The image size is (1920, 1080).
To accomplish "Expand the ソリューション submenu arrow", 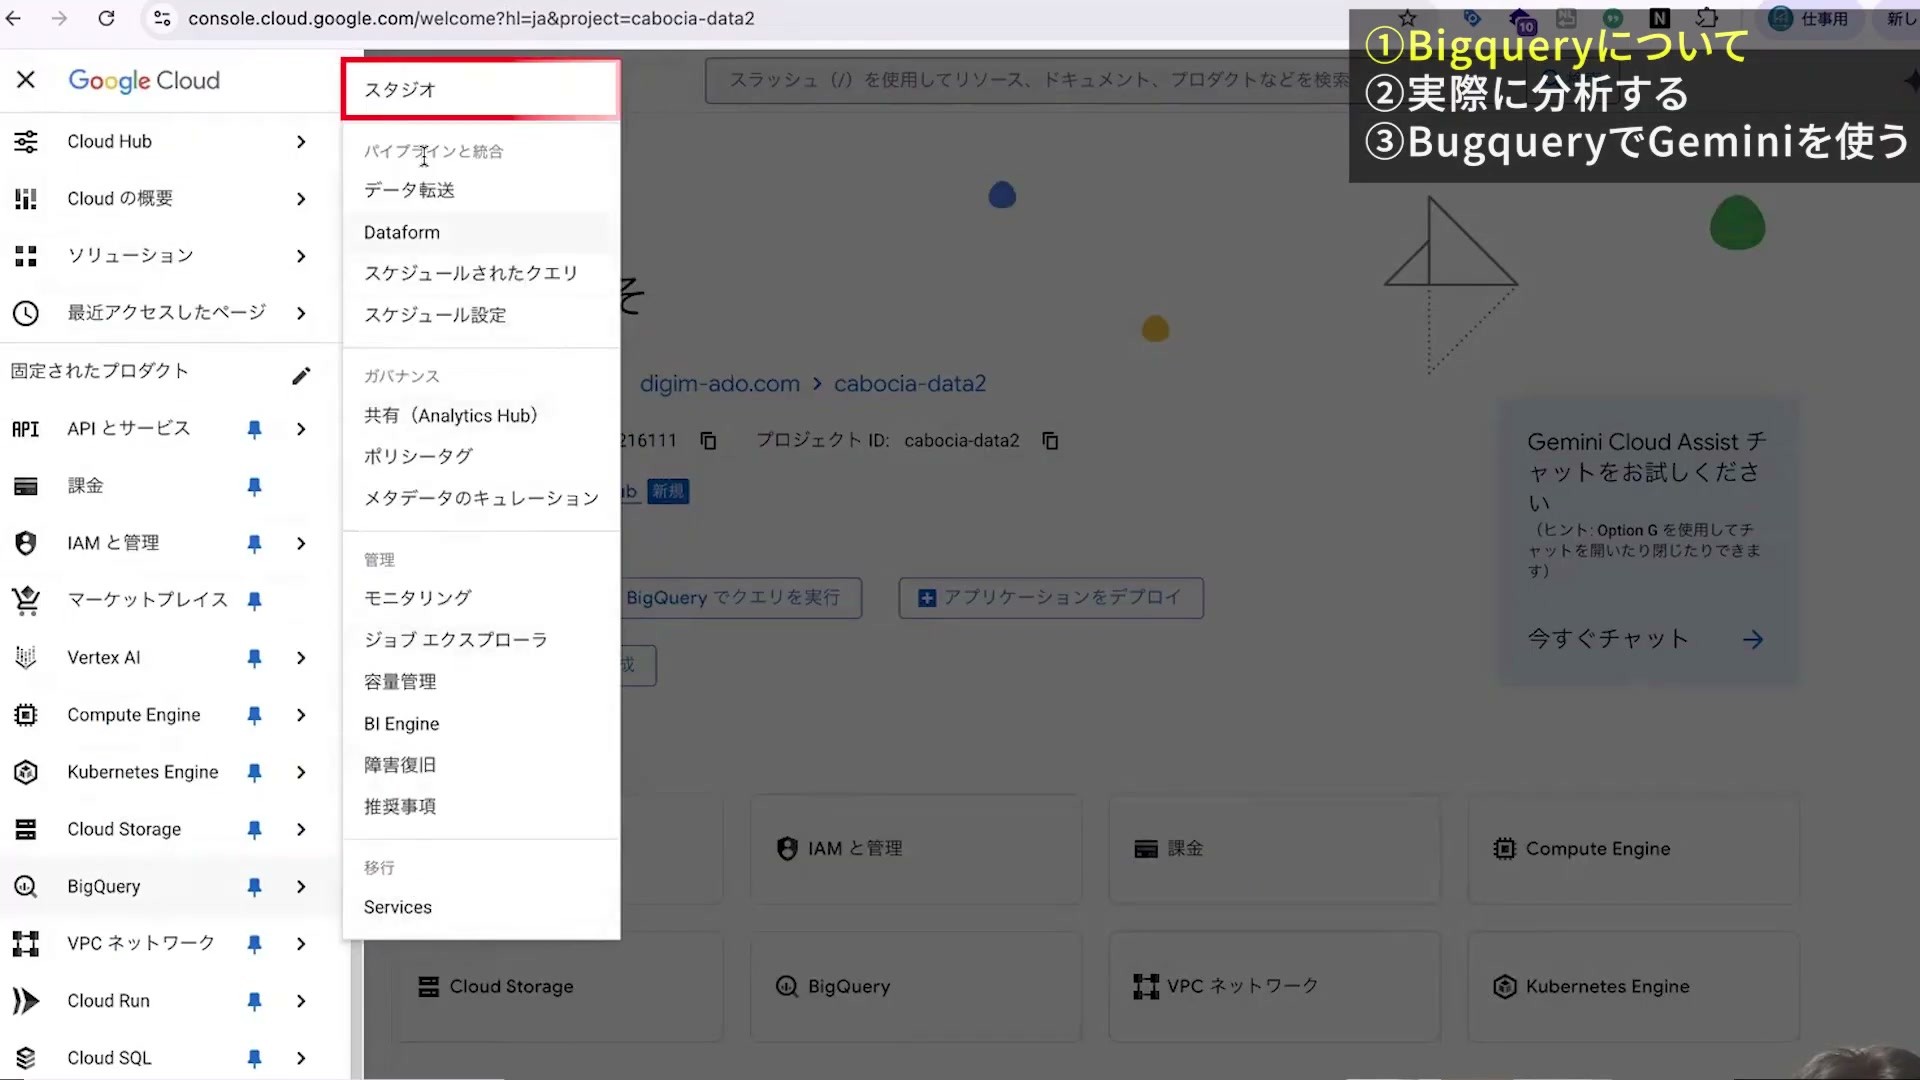I will point(301,256).
